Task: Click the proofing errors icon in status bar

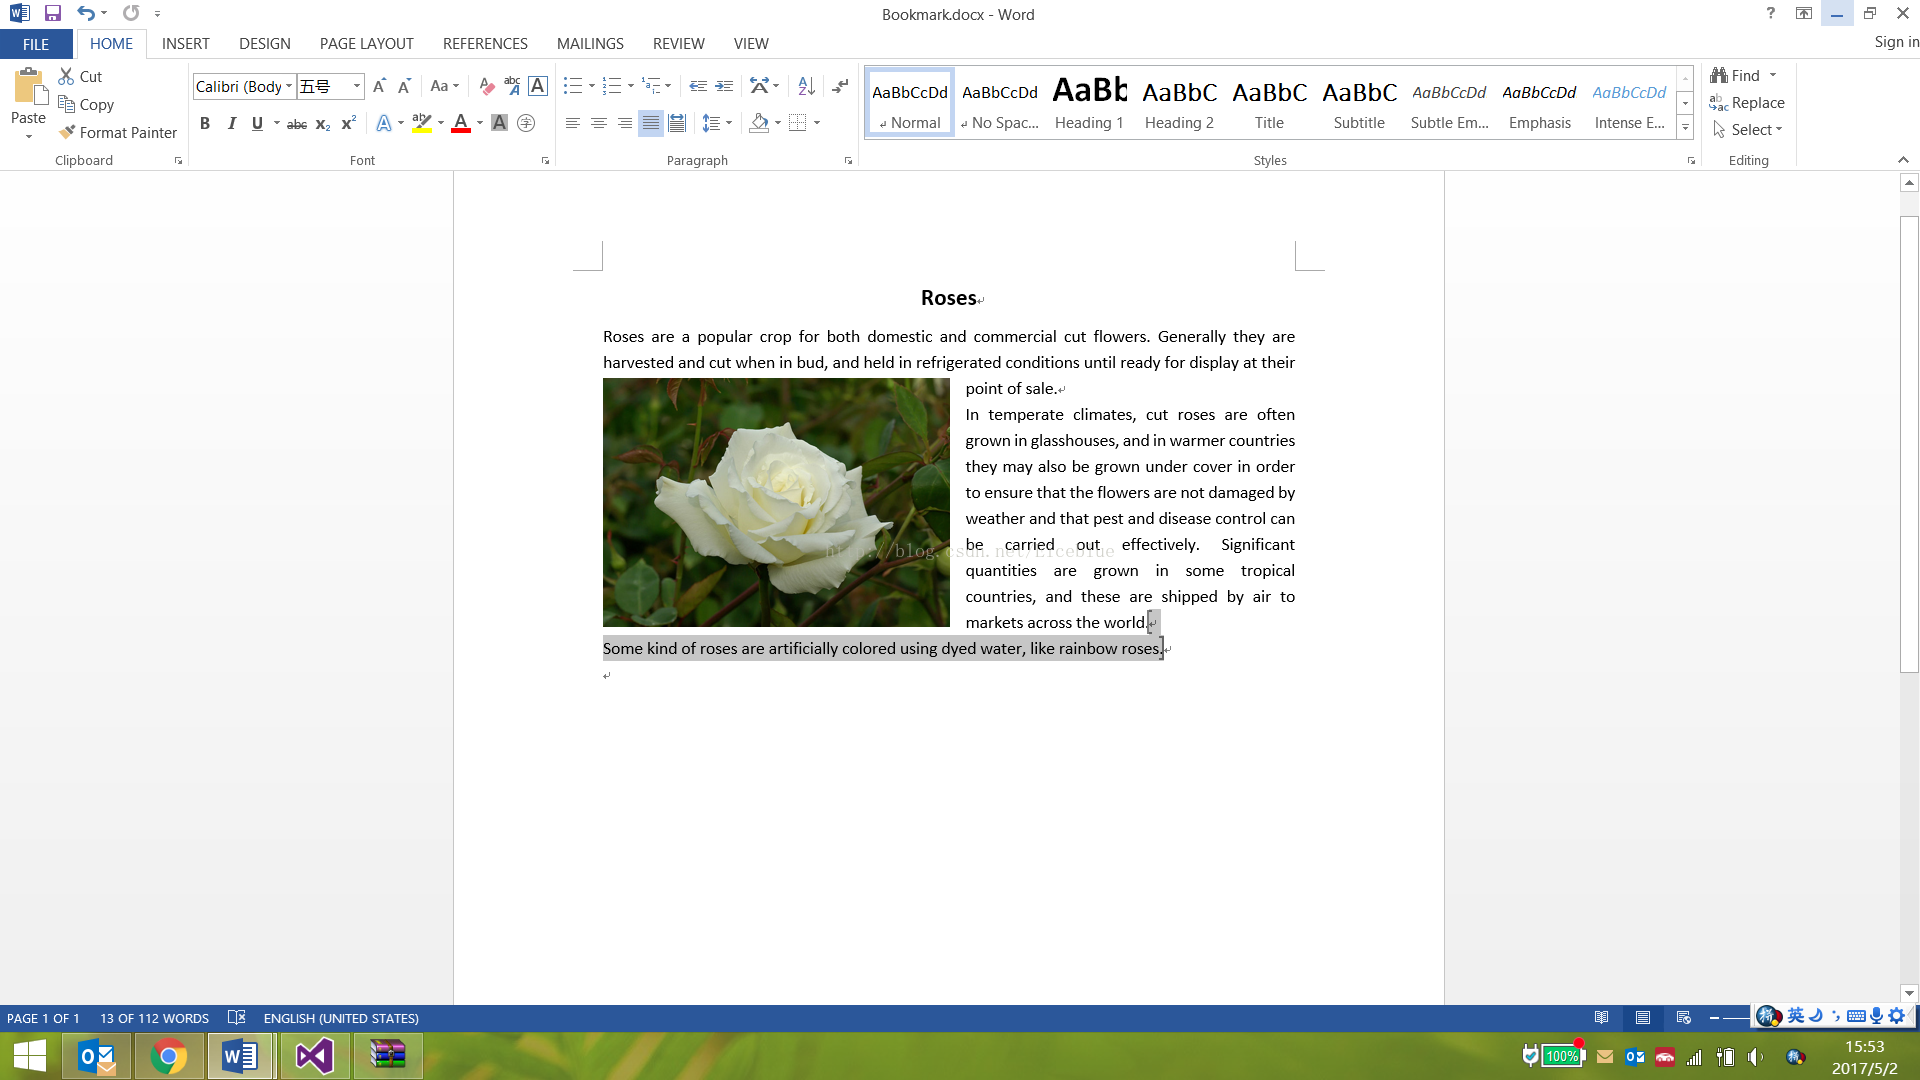Action: 237,1018
